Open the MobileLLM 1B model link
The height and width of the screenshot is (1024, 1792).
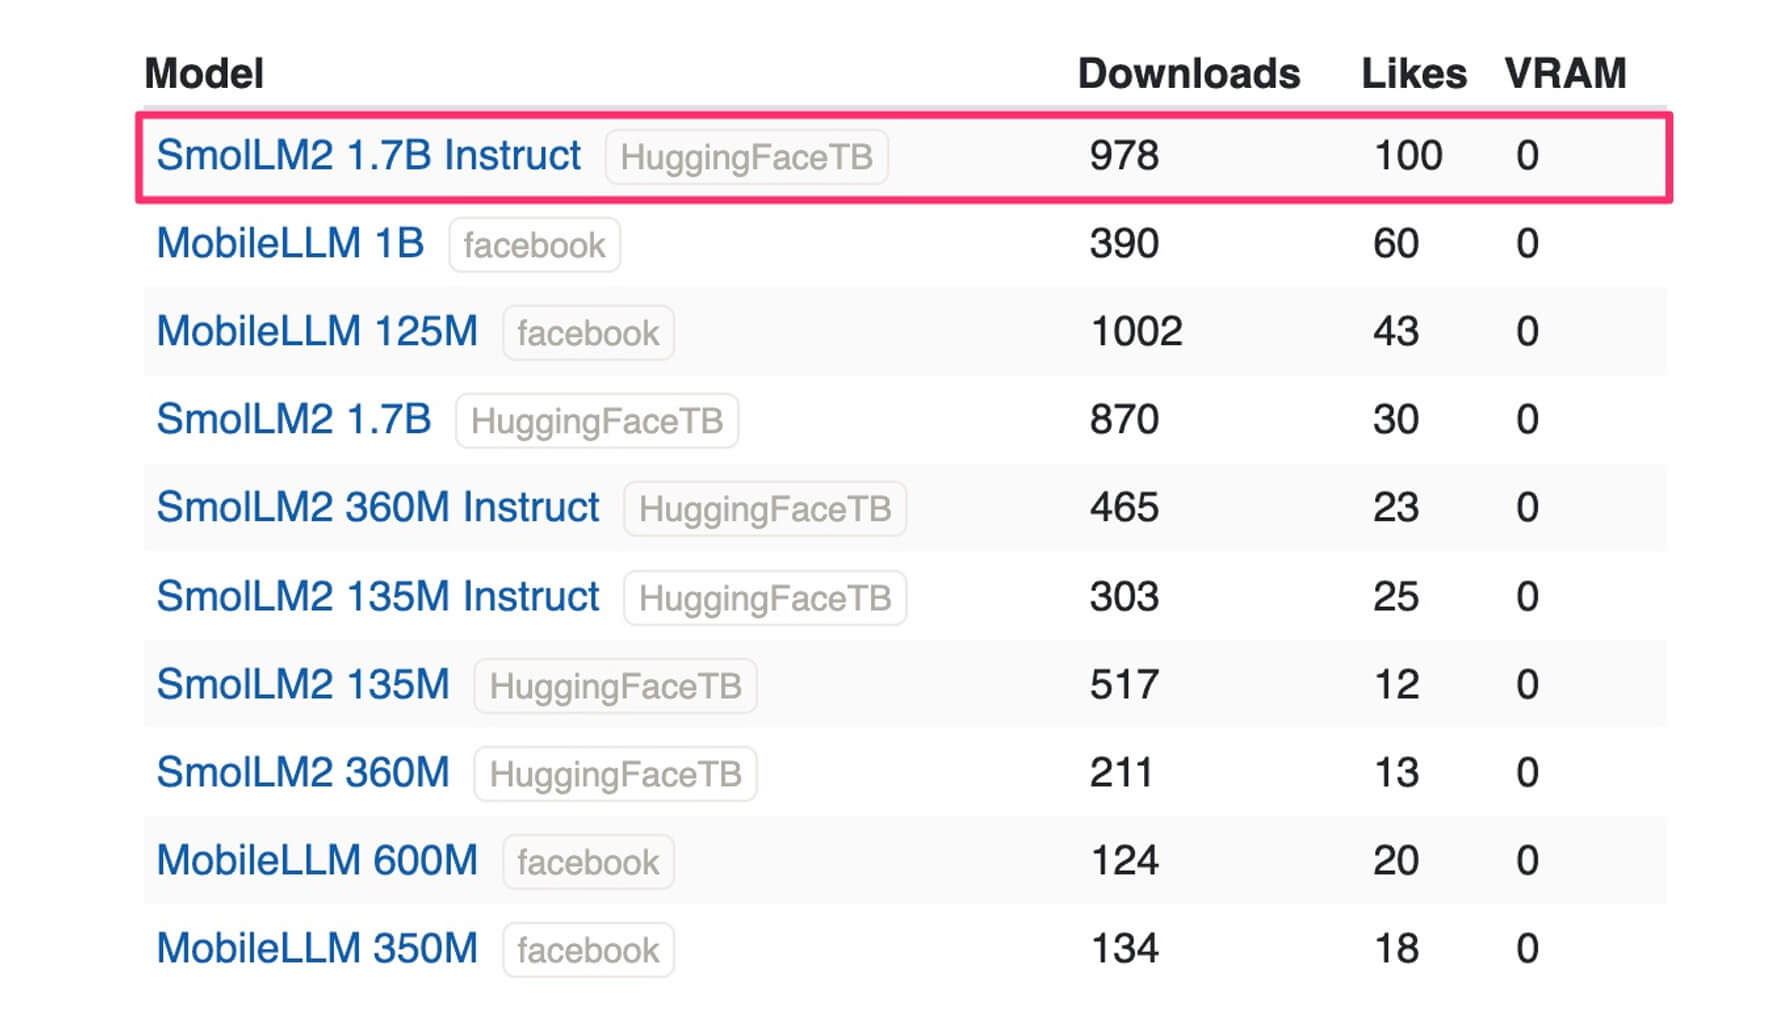pyautogui.click(x=290, y=244)
